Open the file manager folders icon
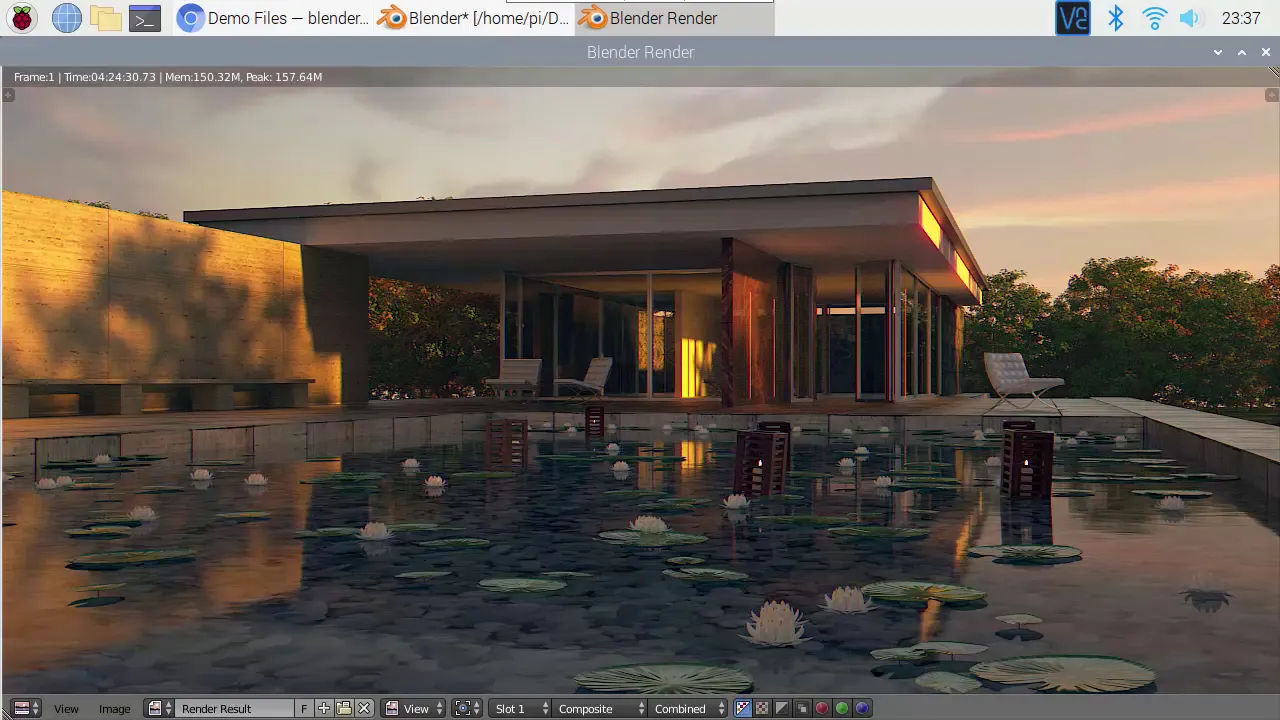1280x720 pixels. coord(105,18)
